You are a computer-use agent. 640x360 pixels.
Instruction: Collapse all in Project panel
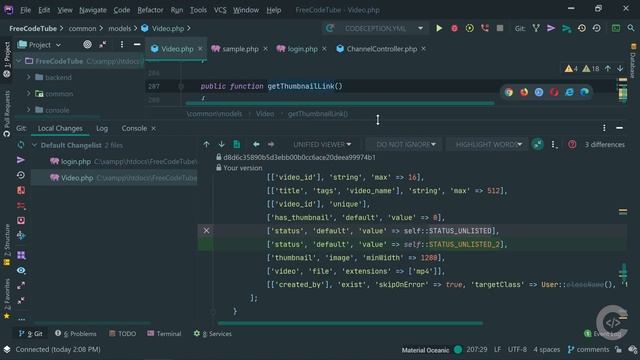[102, 44]
